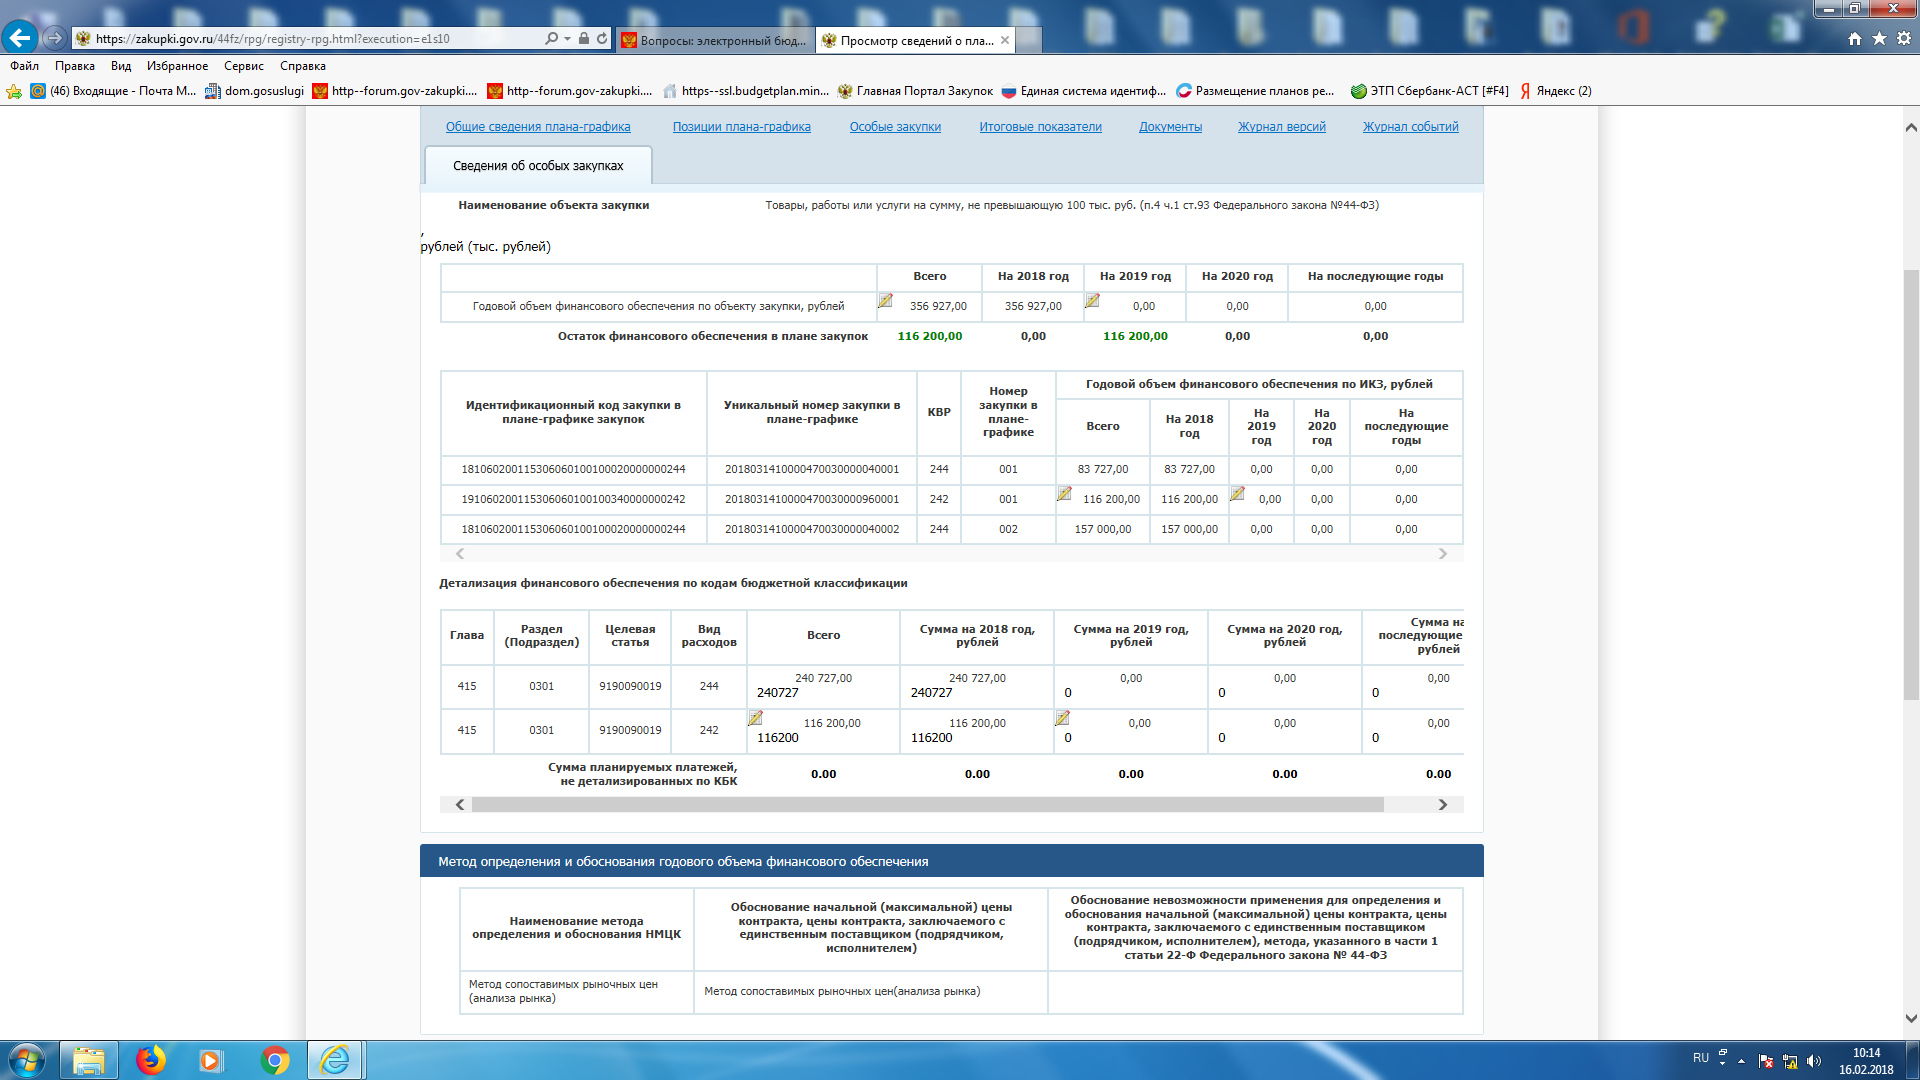Open the browser home page icon
Image resolution: width=1920 pixels, height=1080 pixels.
[1854, 38]
